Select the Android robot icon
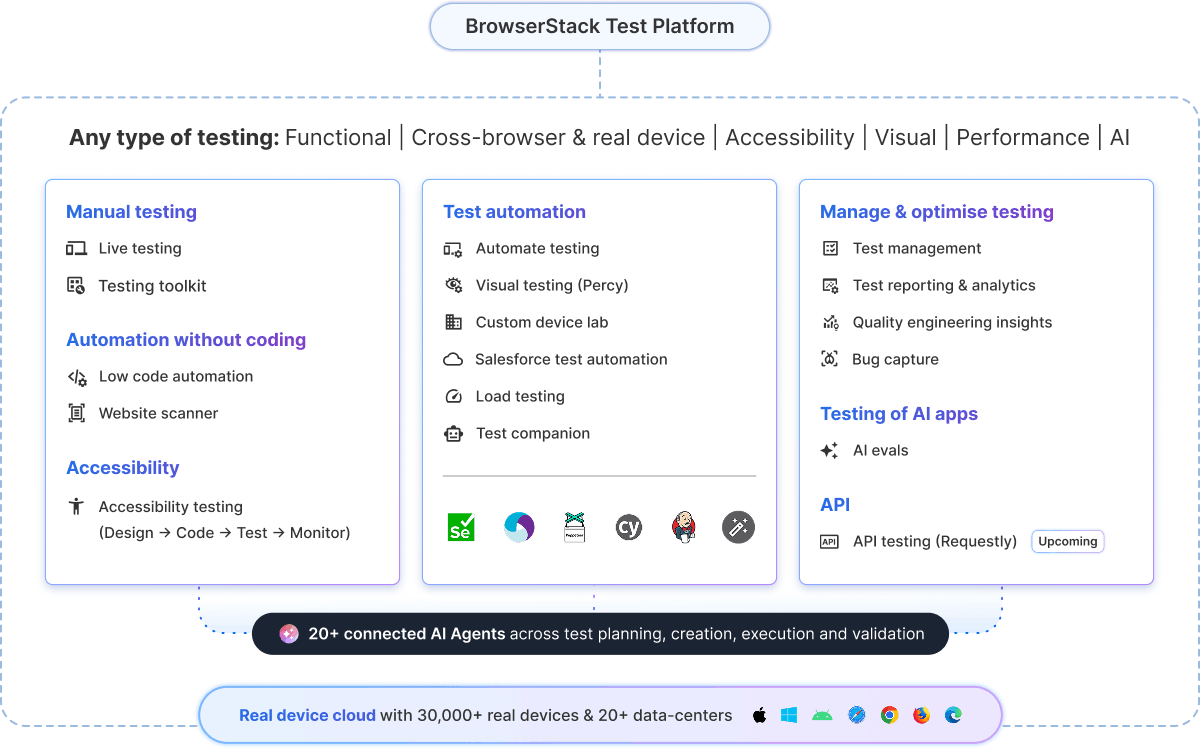Image resolution: width=1200 pixels, height=754 pixels. click(822, 715)
